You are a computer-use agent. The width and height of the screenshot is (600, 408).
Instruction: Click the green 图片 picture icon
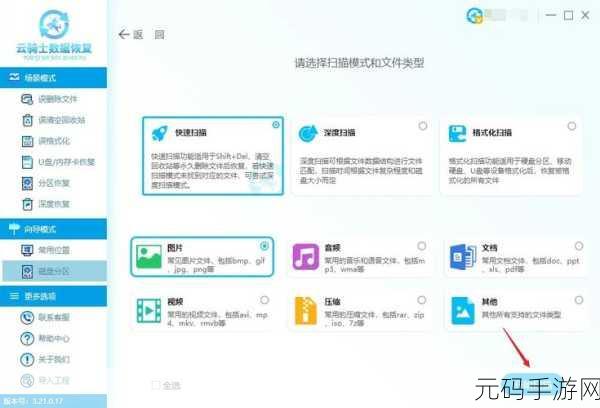(149, 256)
